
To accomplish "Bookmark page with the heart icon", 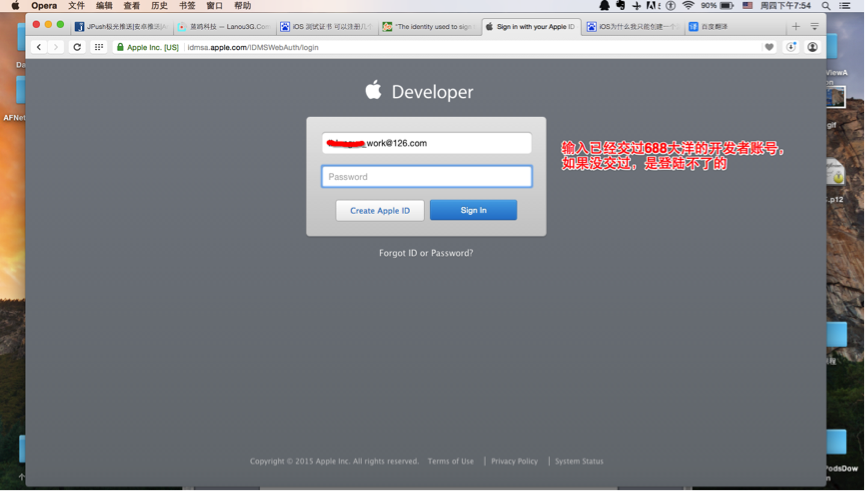I will pyautogui.click(x=769, y=47).
